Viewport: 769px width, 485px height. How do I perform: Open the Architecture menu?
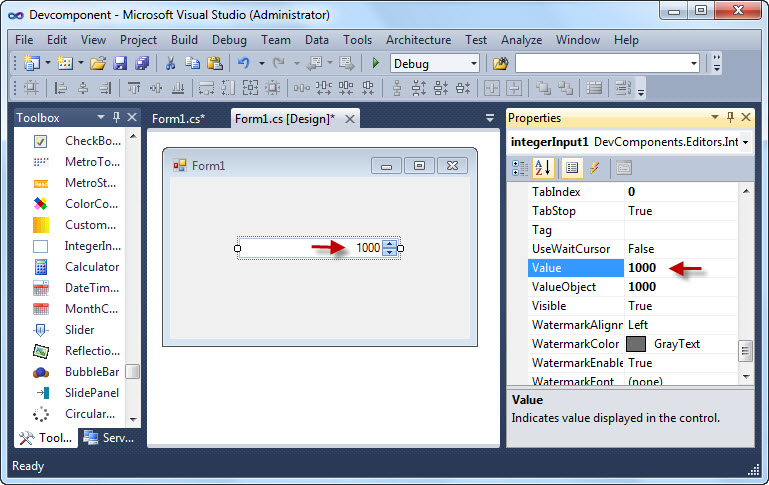click(x=418, y=40)
